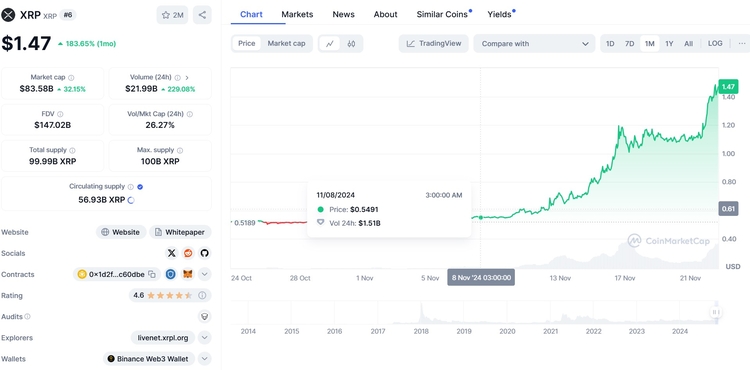Open the About tab

pyautogui.click(x=386, y=14)
